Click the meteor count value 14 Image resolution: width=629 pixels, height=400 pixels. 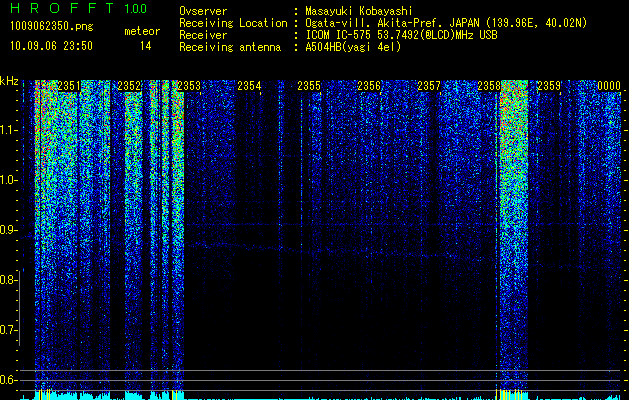click(145, 46)
